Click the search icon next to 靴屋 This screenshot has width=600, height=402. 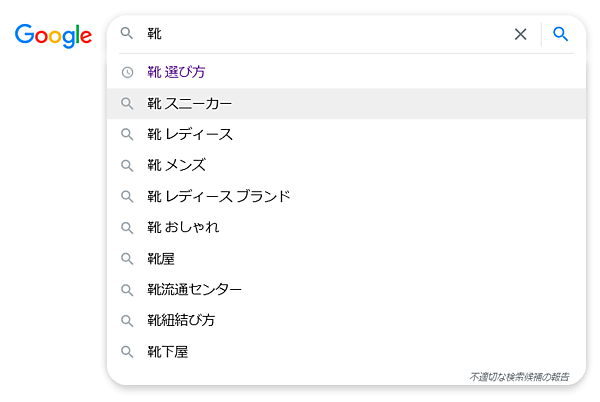pos(127,258)
